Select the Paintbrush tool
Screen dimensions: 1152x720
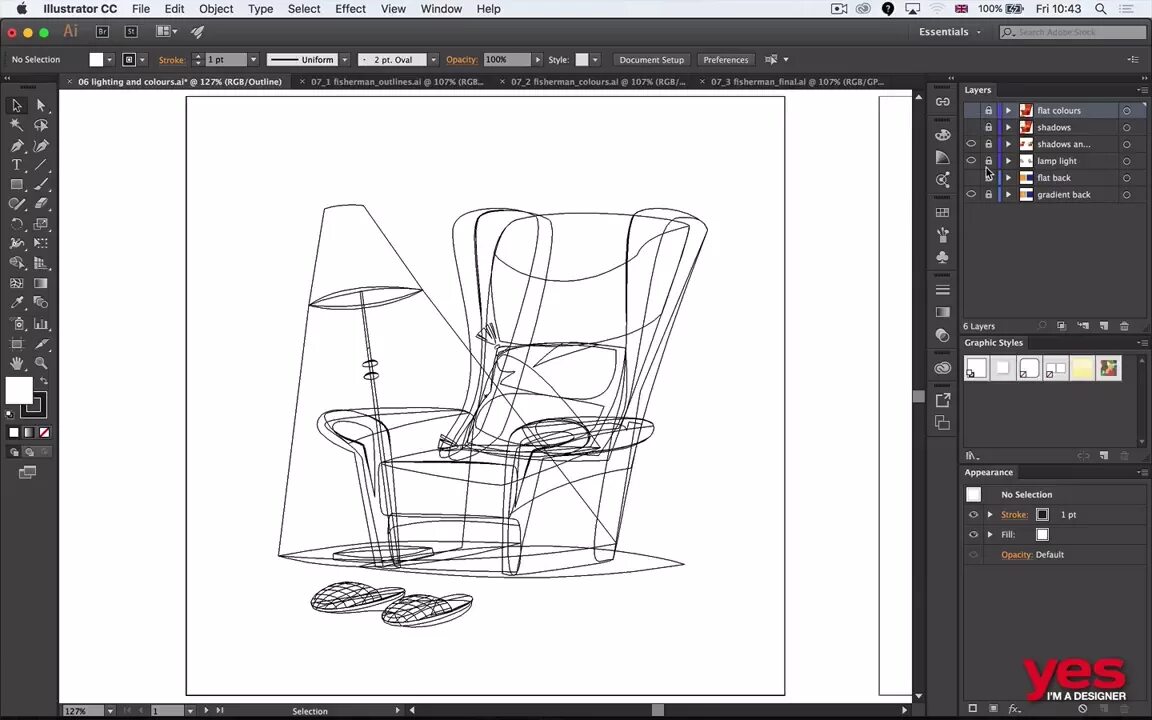pos(41,184)
